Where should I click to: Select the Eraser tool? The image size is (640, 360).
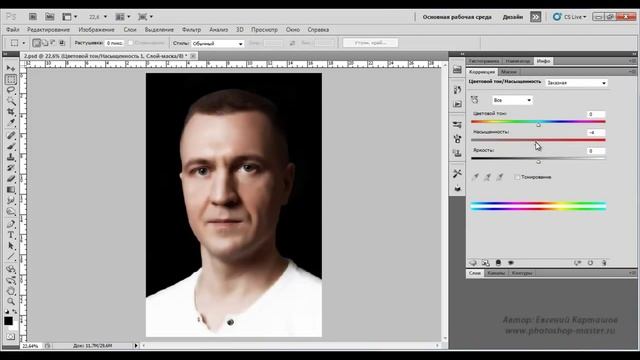[x=11, y=179]
